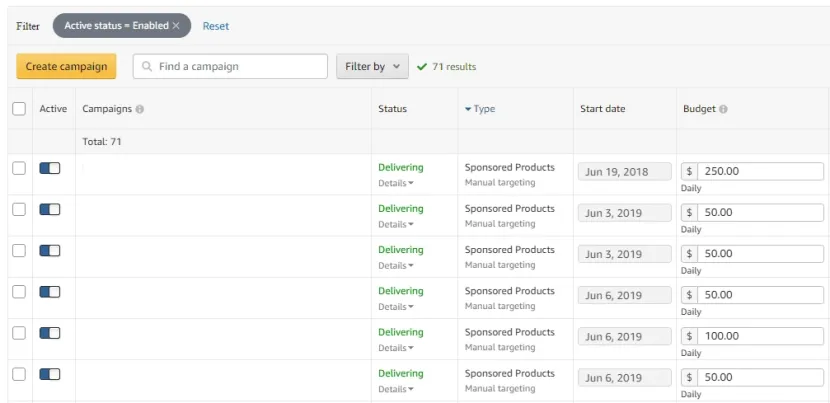This screenshot has height=403, width=830.
Task: Click the Reset filter link
Action: (216, 26)
